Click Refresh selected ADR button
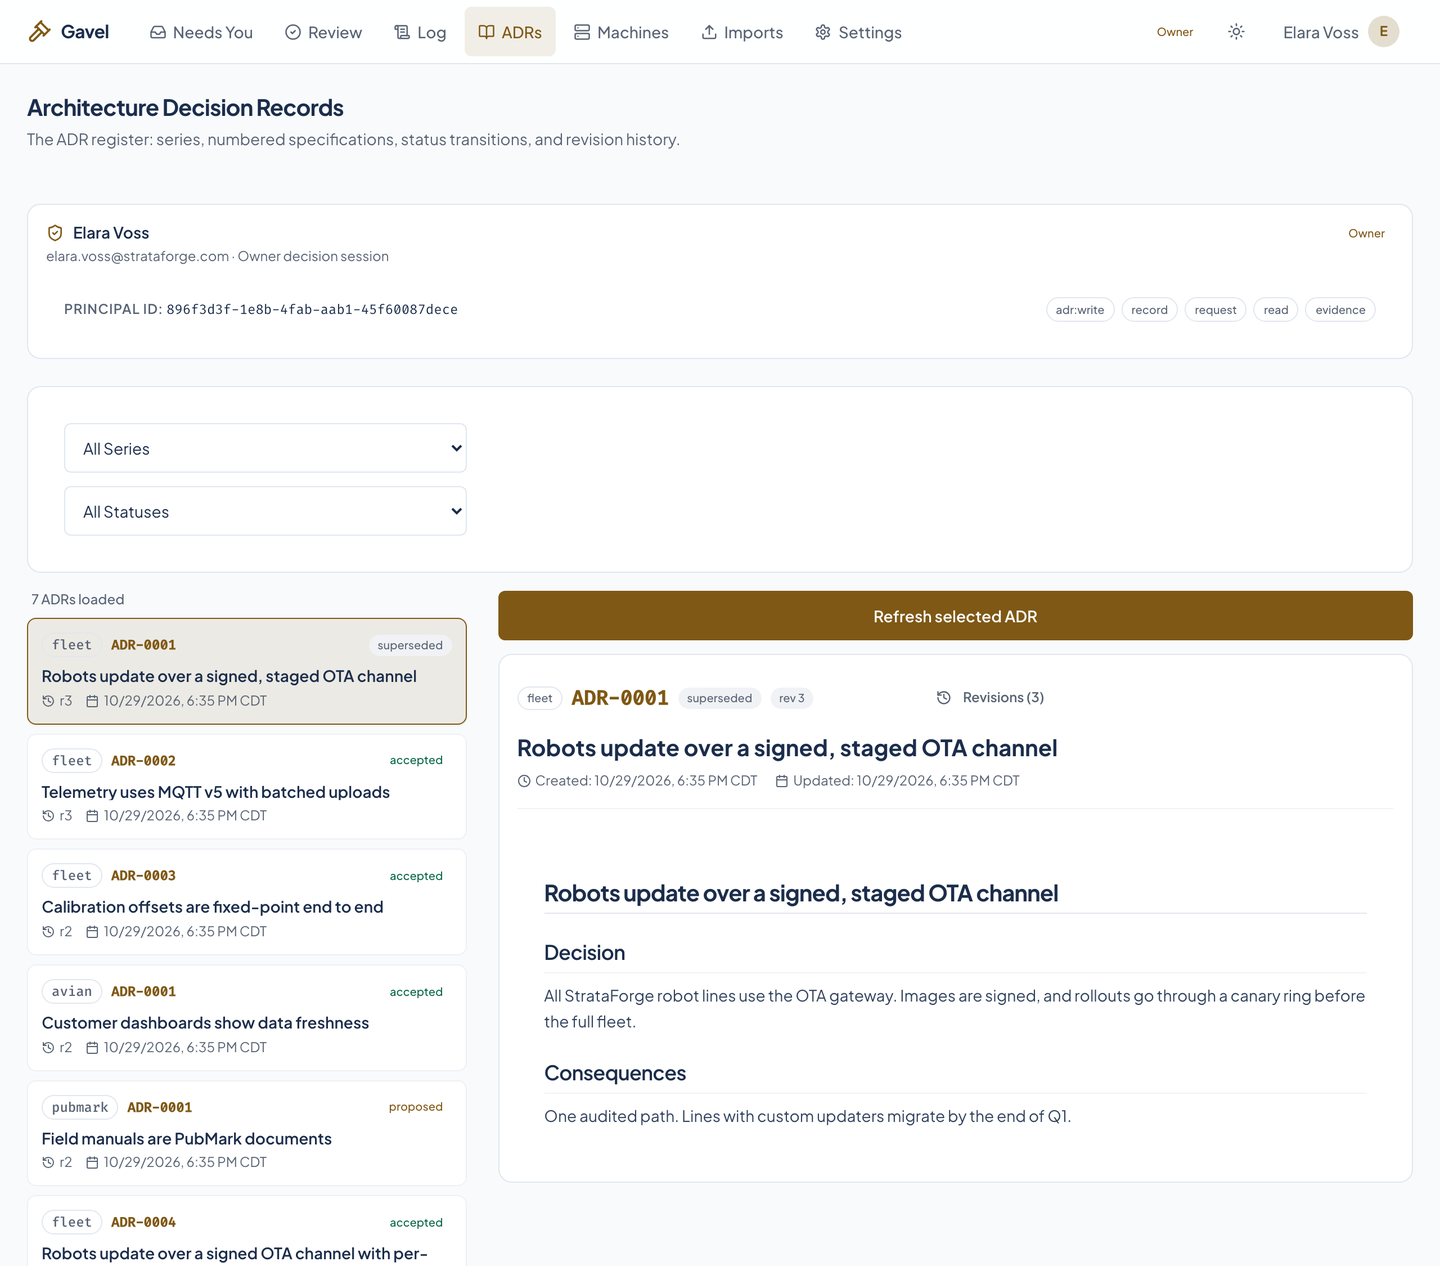Image resolution: width=1440 pixels, height=1266 pixels. pos(955,616)
